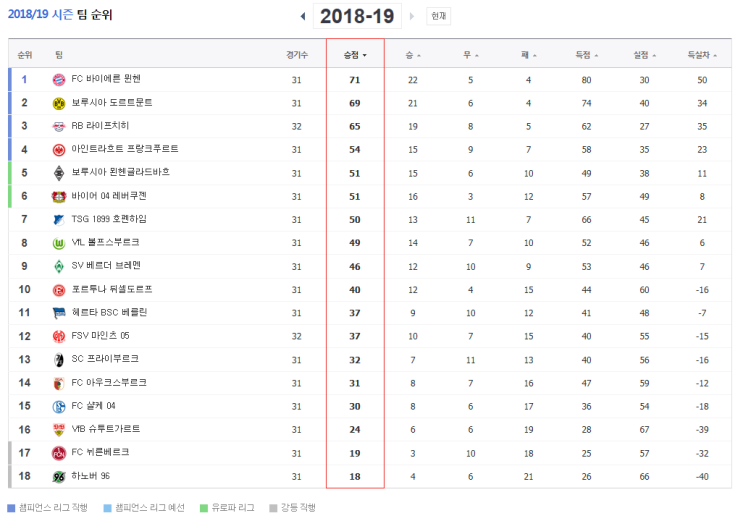Open 포르투나 뒤셀도르프 team name link
The width and height of the screenshot is (743, 521).
click(x=112, y=289)
